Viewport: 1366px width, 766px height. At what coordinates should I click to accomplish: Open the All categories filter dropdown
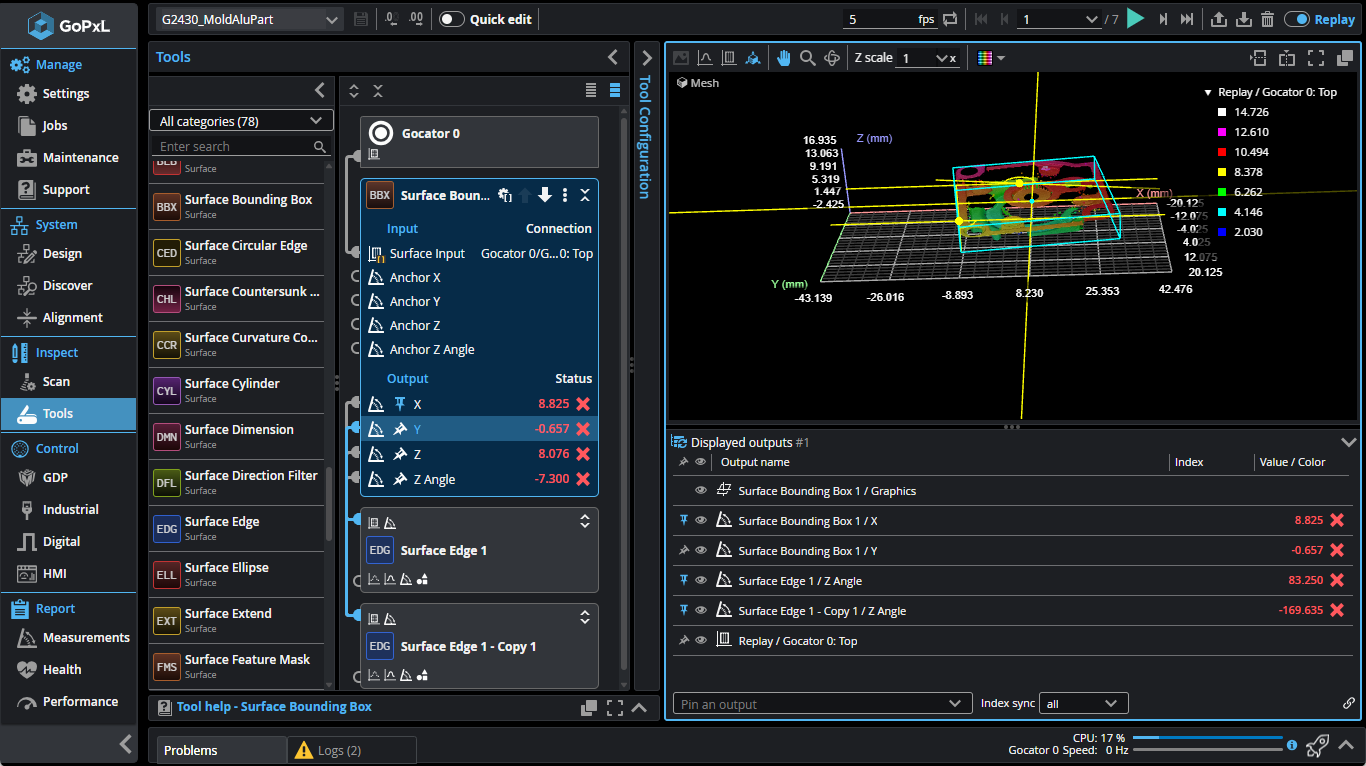(x=239, y=120)
